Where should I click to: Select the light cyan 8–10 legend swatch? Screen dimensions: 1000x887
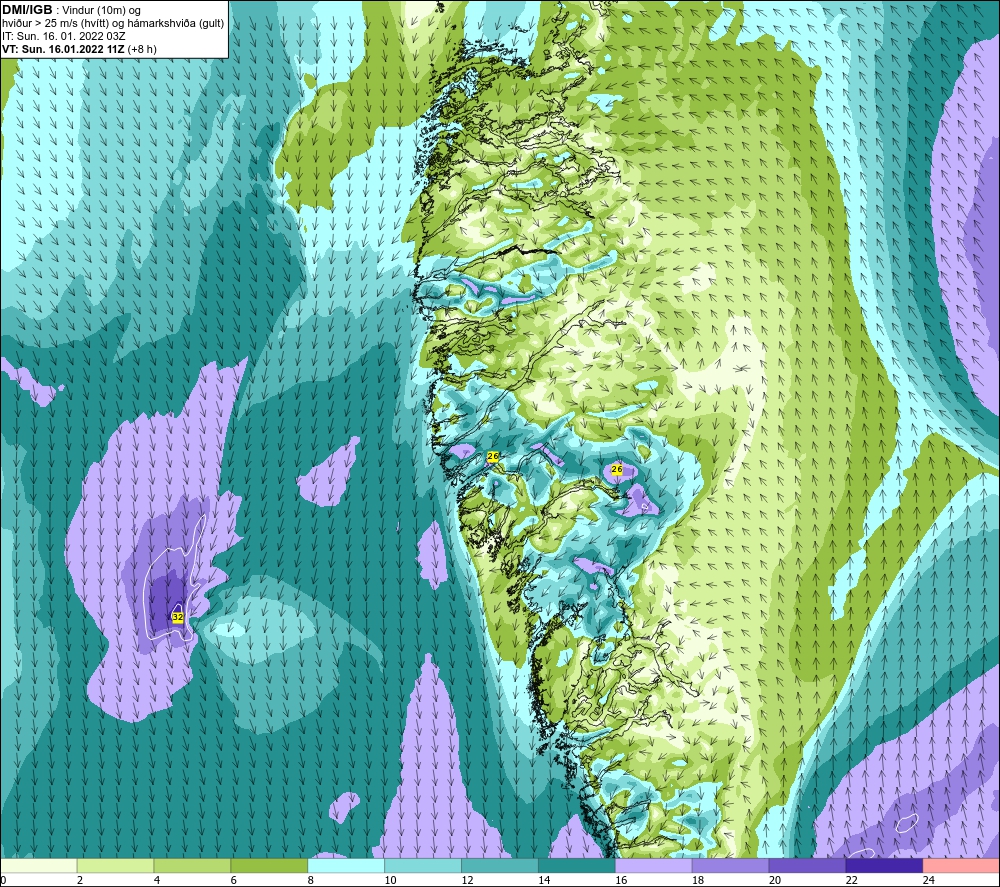pyautogui.click(x=346, y=865)
